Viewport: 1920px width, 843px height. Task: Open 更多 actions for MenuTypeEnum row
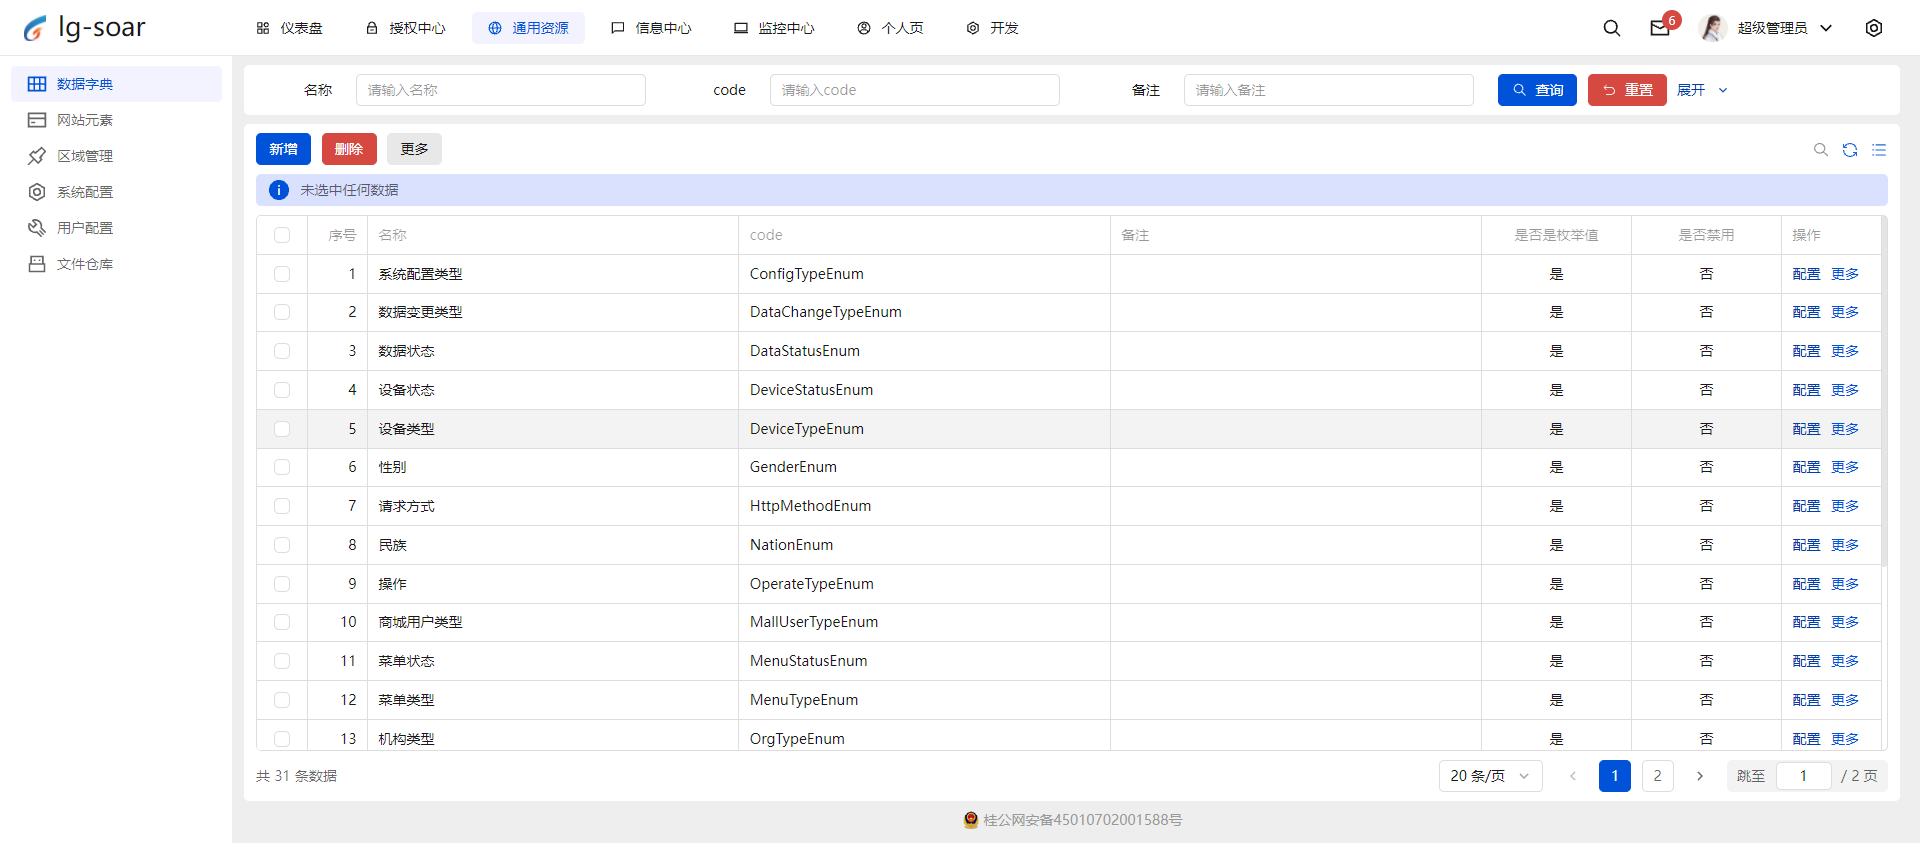pos(1845,700)
